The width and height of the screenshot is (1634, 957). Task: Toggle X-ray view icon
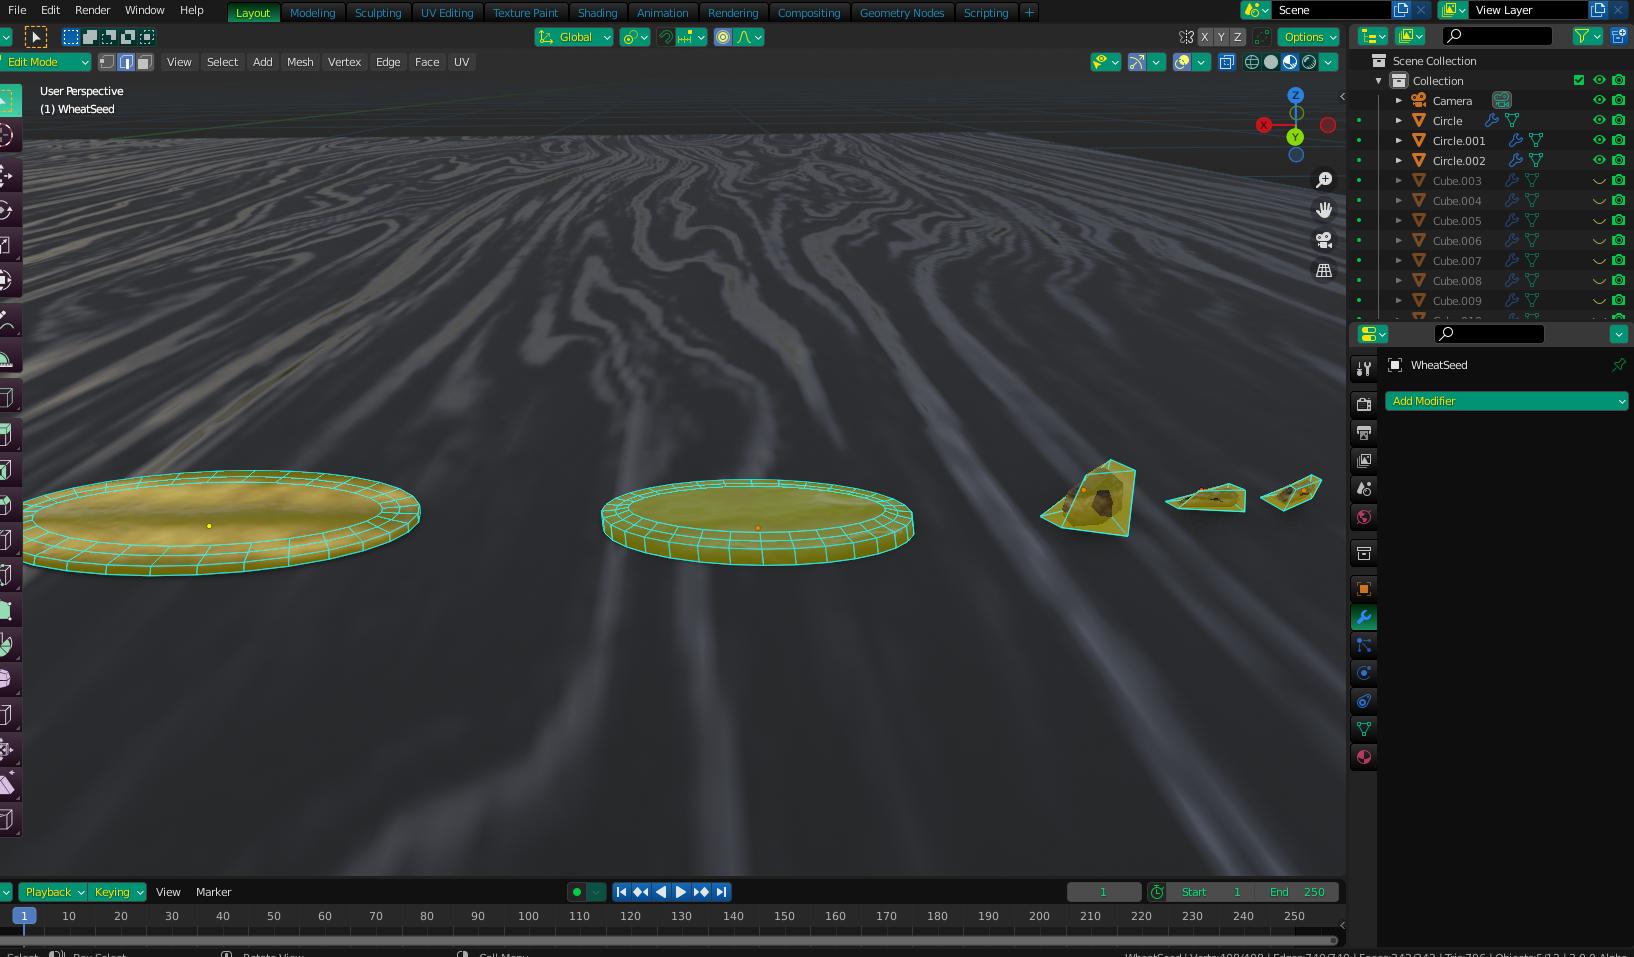click(1226, 62)
